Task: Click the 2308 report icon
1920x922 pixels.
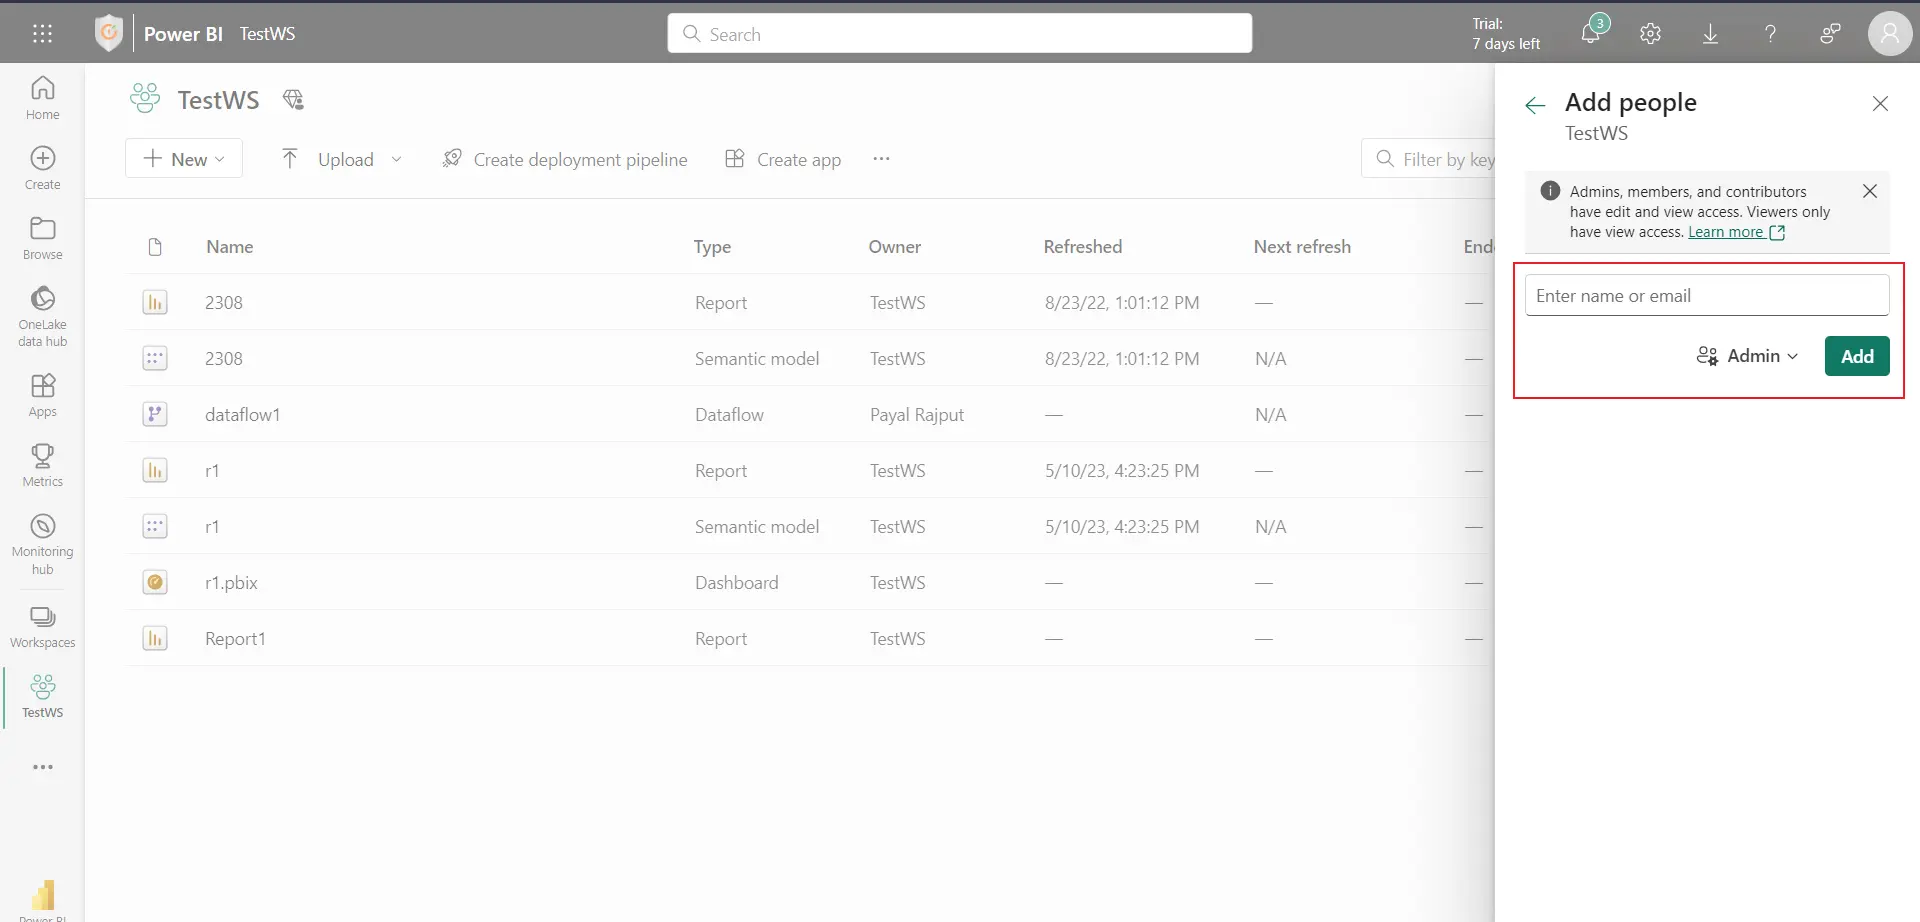Action: coord(155,302)
